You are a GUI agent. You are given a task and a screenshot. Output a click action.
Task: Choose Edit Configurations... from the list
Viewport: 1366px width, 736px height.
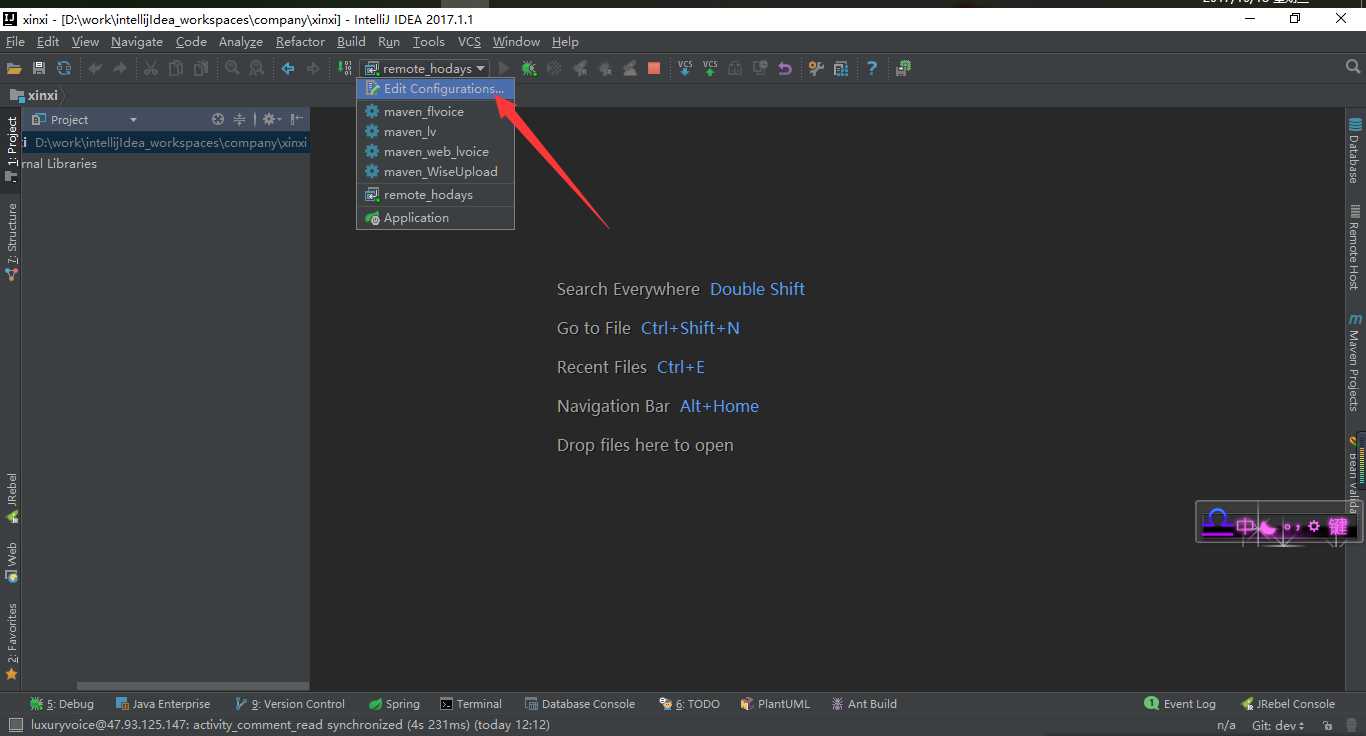tap(435, 89)
